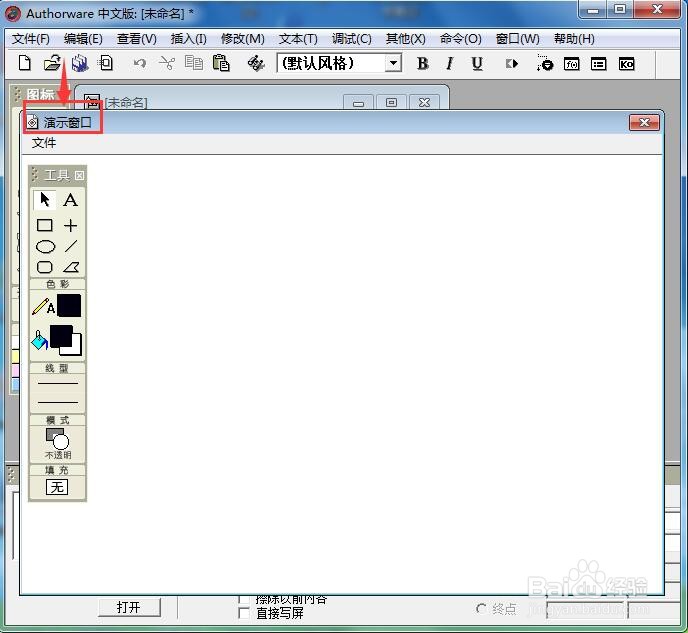
Task: Open the 窗口(W) menu
Action: pyautogui.click(x=517, y=39)
